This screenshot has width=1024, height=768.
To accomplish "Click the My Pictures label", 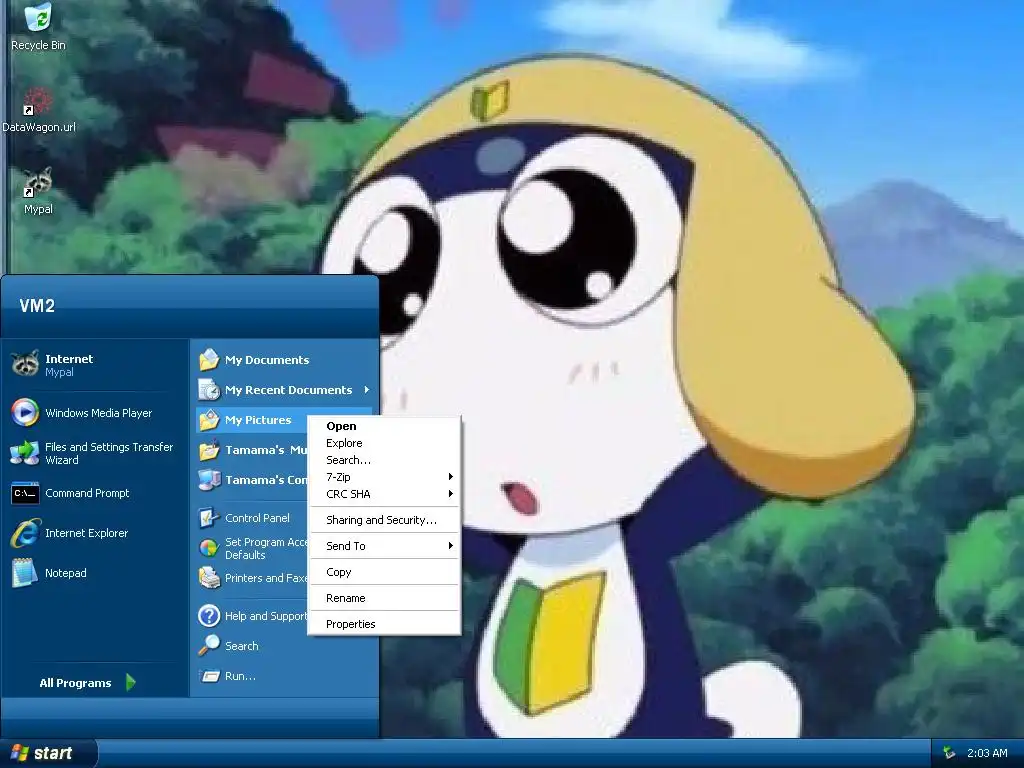I will [258, 420].
